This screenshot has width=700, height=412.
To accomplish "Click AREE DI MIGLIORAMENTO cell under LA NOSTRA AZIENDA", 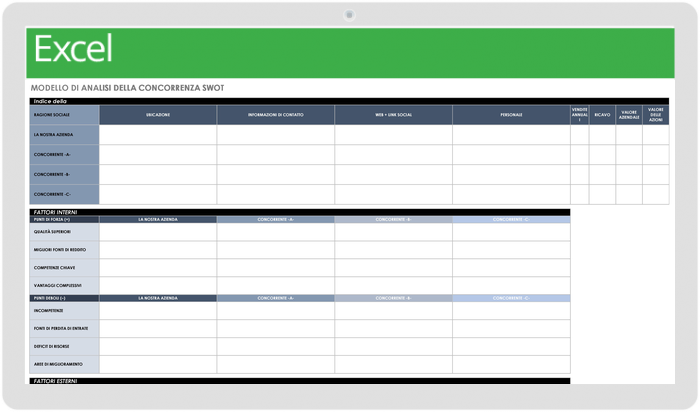I will pyautogui.click(x=158, y=364).
